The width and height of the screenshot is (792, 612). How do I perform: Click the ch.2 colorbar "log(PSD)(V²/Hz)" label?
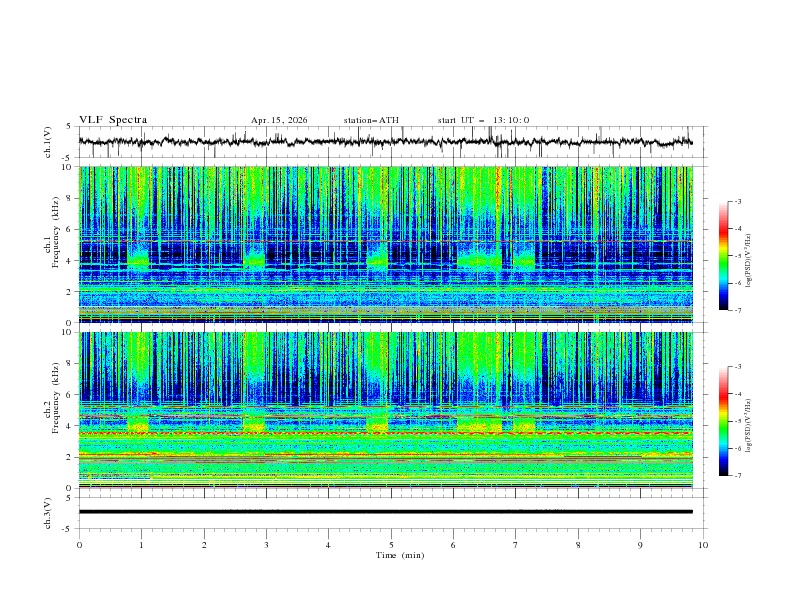coord(749,426)
